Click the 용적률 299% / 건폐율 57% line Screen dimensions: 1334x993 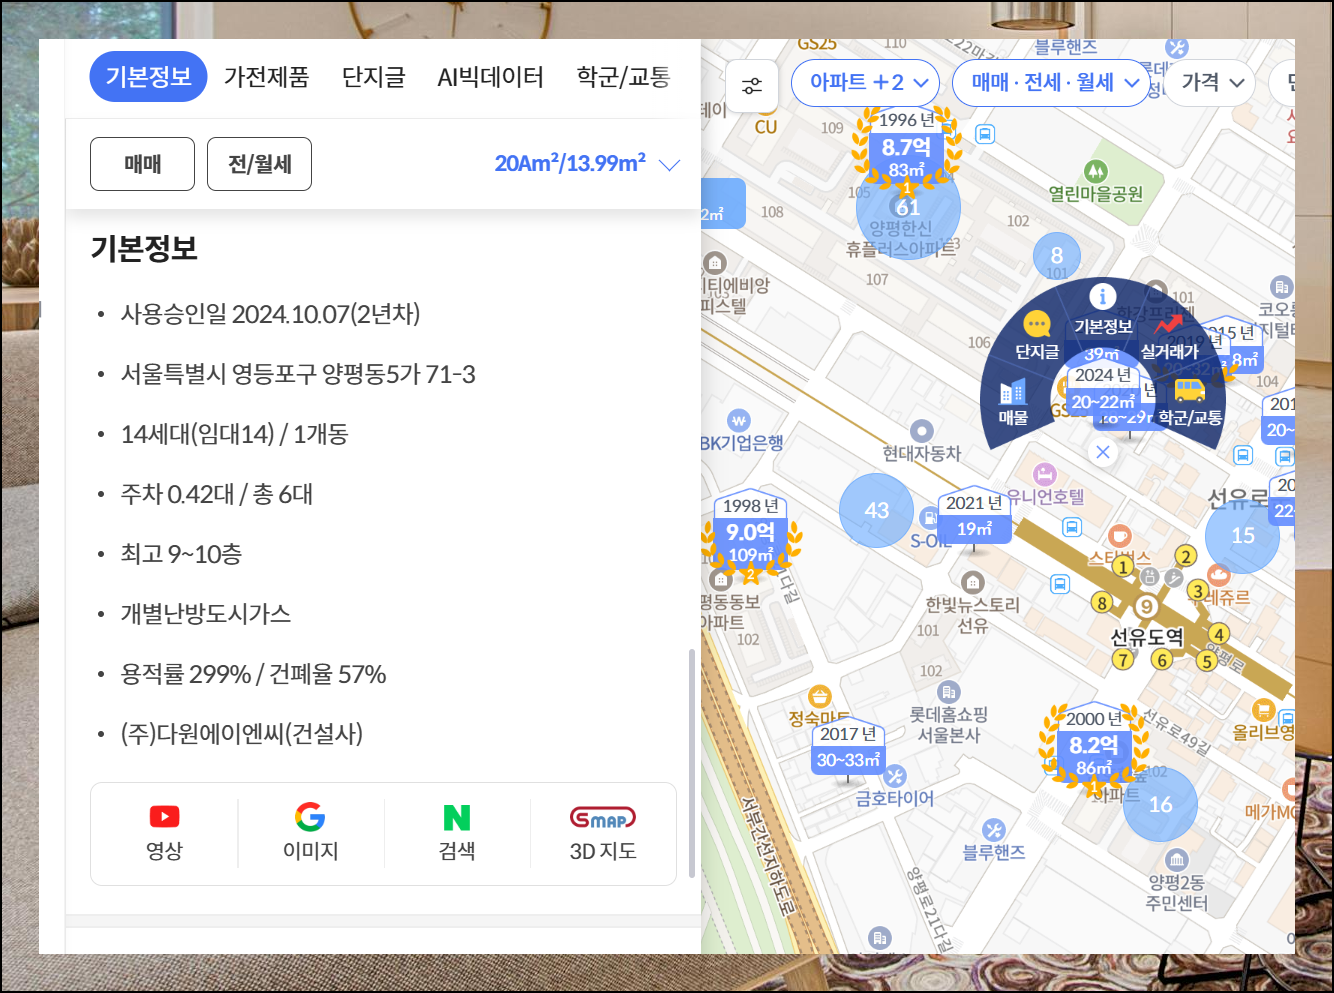[x=253, y=674]
